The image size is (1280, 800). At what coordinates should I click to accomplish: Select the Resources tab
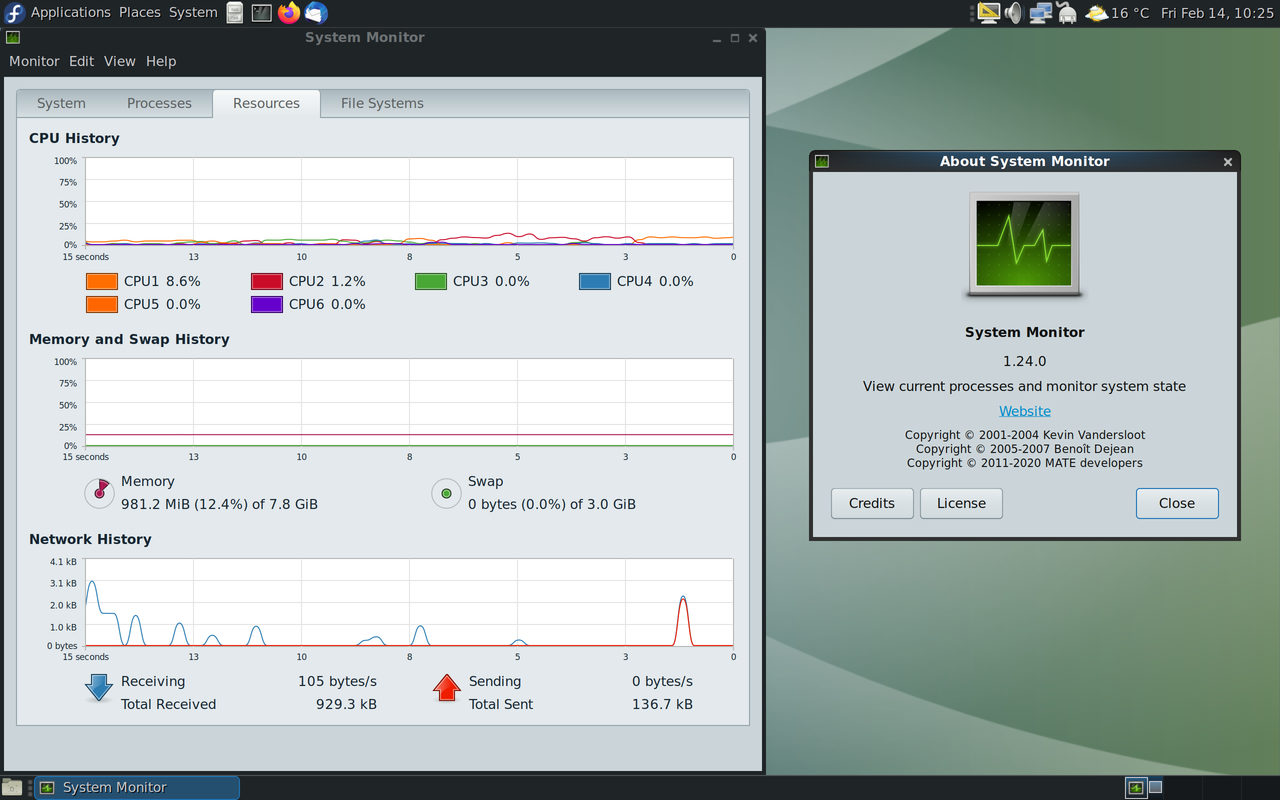pyautogui.click(x=266, y=103)
